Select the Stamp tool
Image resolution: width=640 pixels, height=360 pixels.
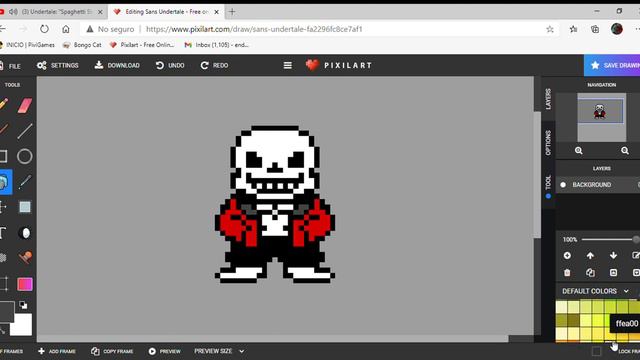pos(25,258)
